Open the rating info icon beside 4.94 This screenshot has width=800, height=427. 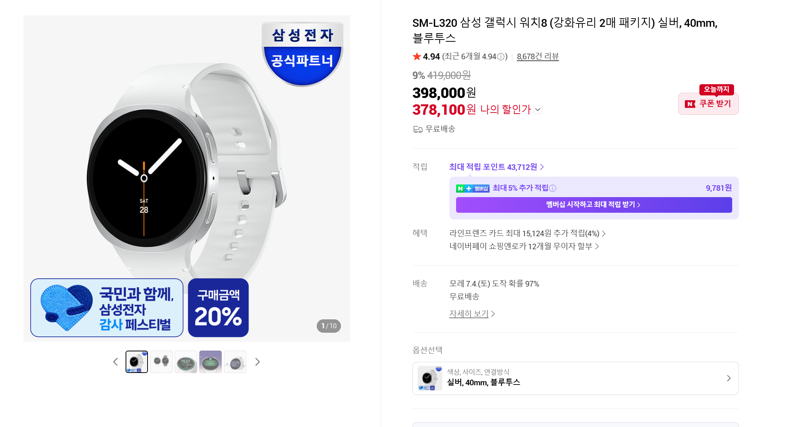point(501,57)
